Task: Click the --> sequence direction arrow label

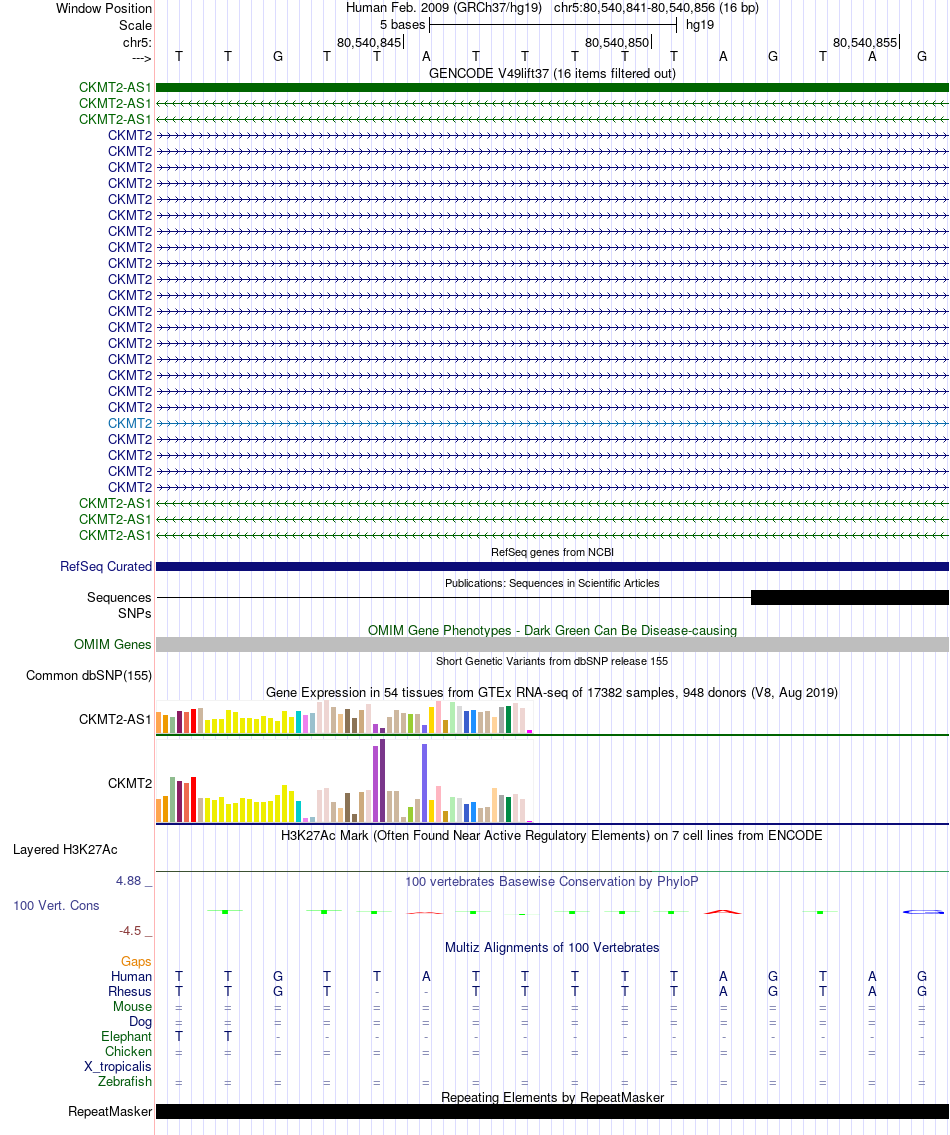Action: pos(142,59)
